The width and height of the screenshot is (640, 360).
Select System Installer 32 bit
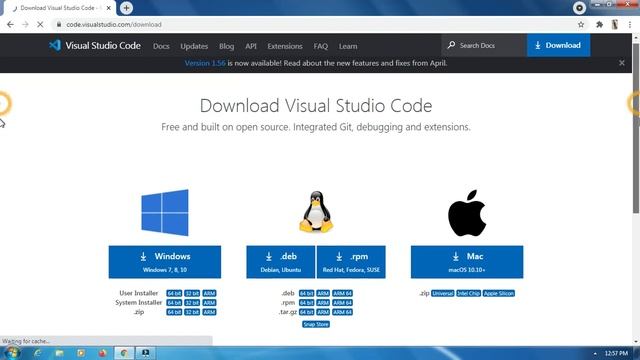click(x=192, y=302)
